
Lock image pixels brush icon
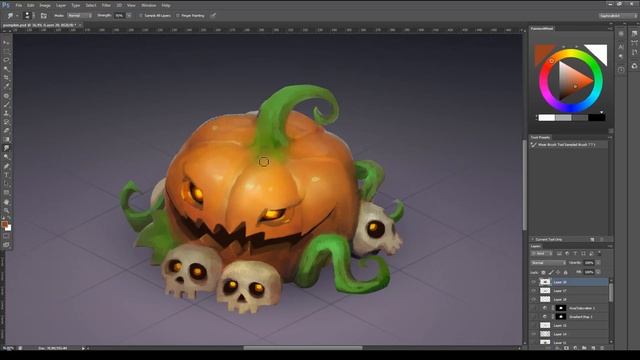[551, 272]
